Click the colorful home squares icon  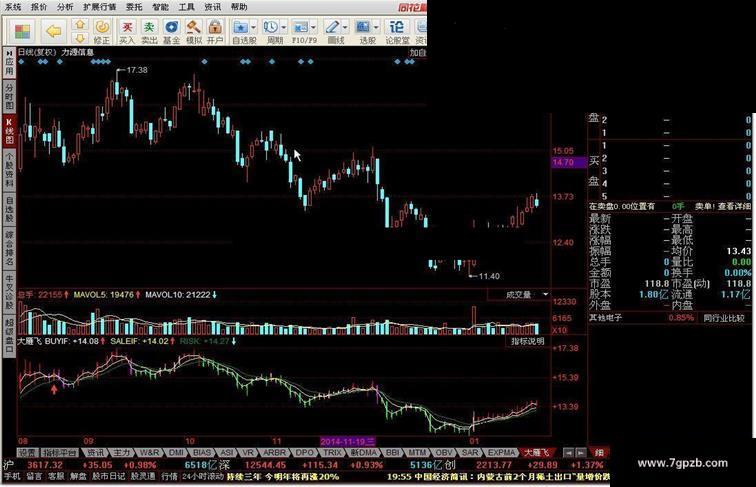click(x=22, y=32)
